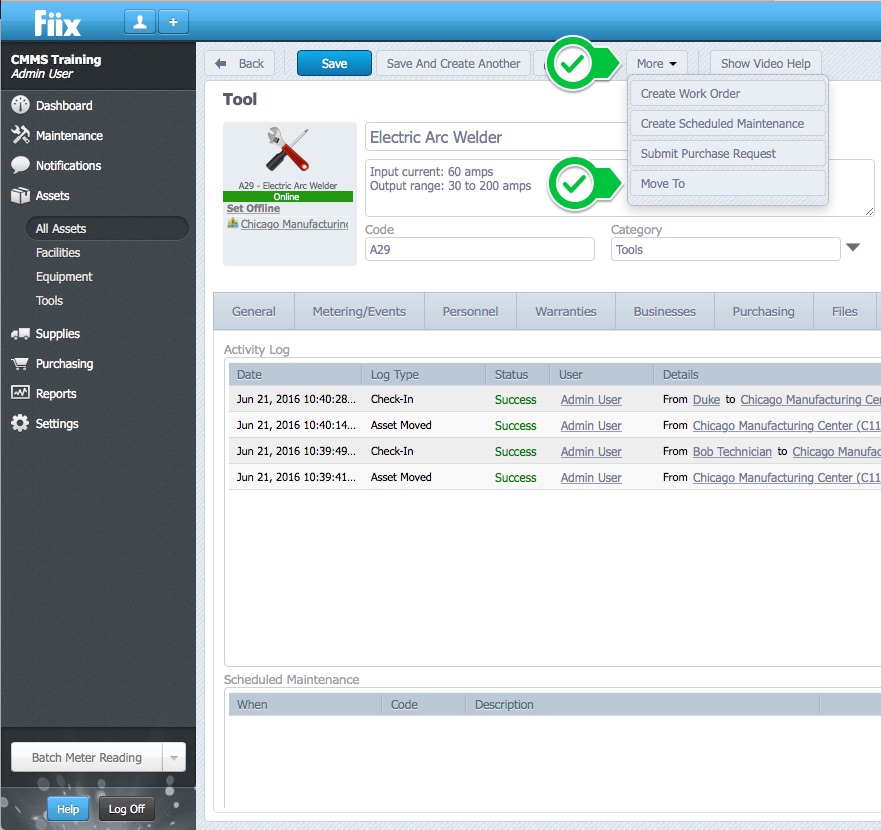
Task: Click the user profile icon in header
Action: pyautogui.click(x=140, y=22)
